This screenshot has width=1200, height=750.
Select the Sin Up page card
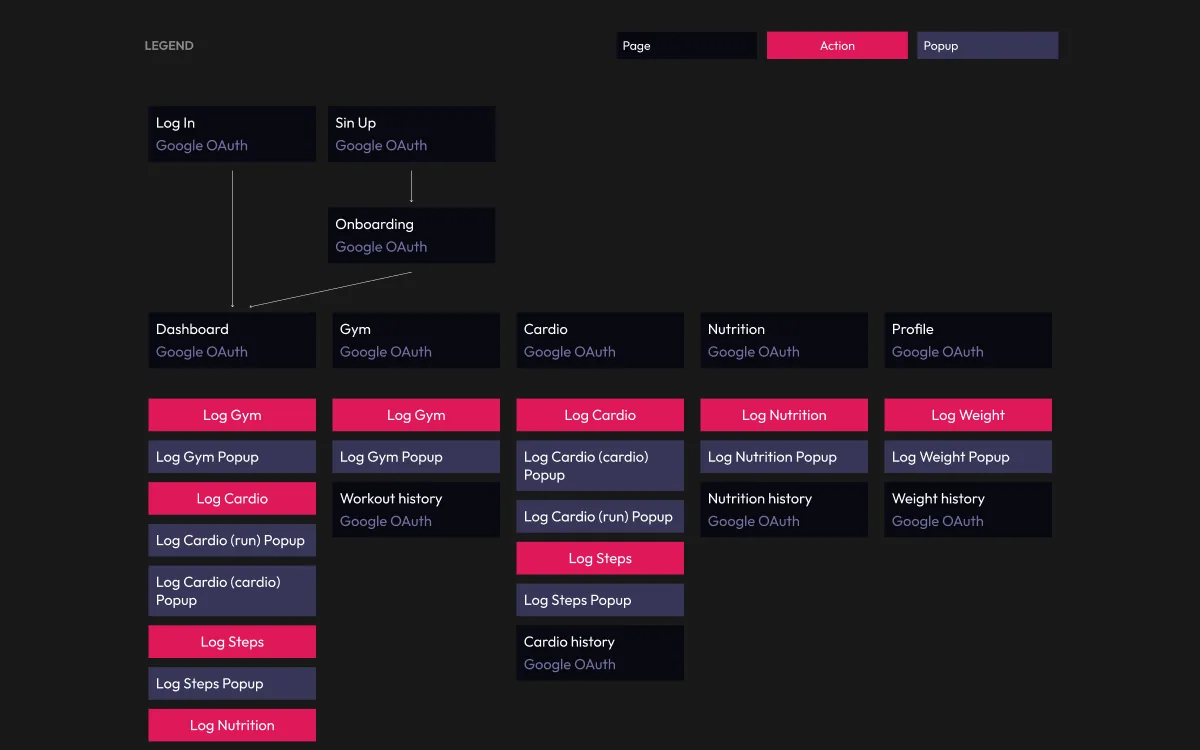(x=412, y=134)
